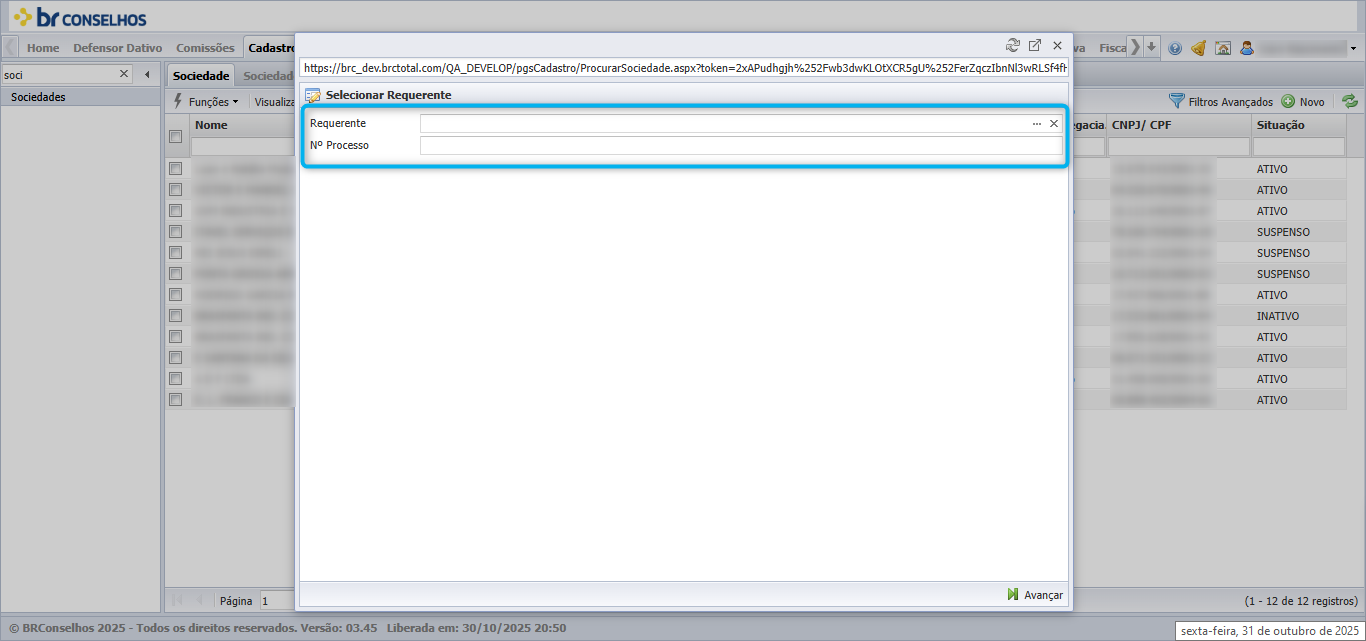Viewport: 1366px width, 641px height.
Task: Focus the CNPJ/ CPF column filter box
Action: pos(1179,147)
